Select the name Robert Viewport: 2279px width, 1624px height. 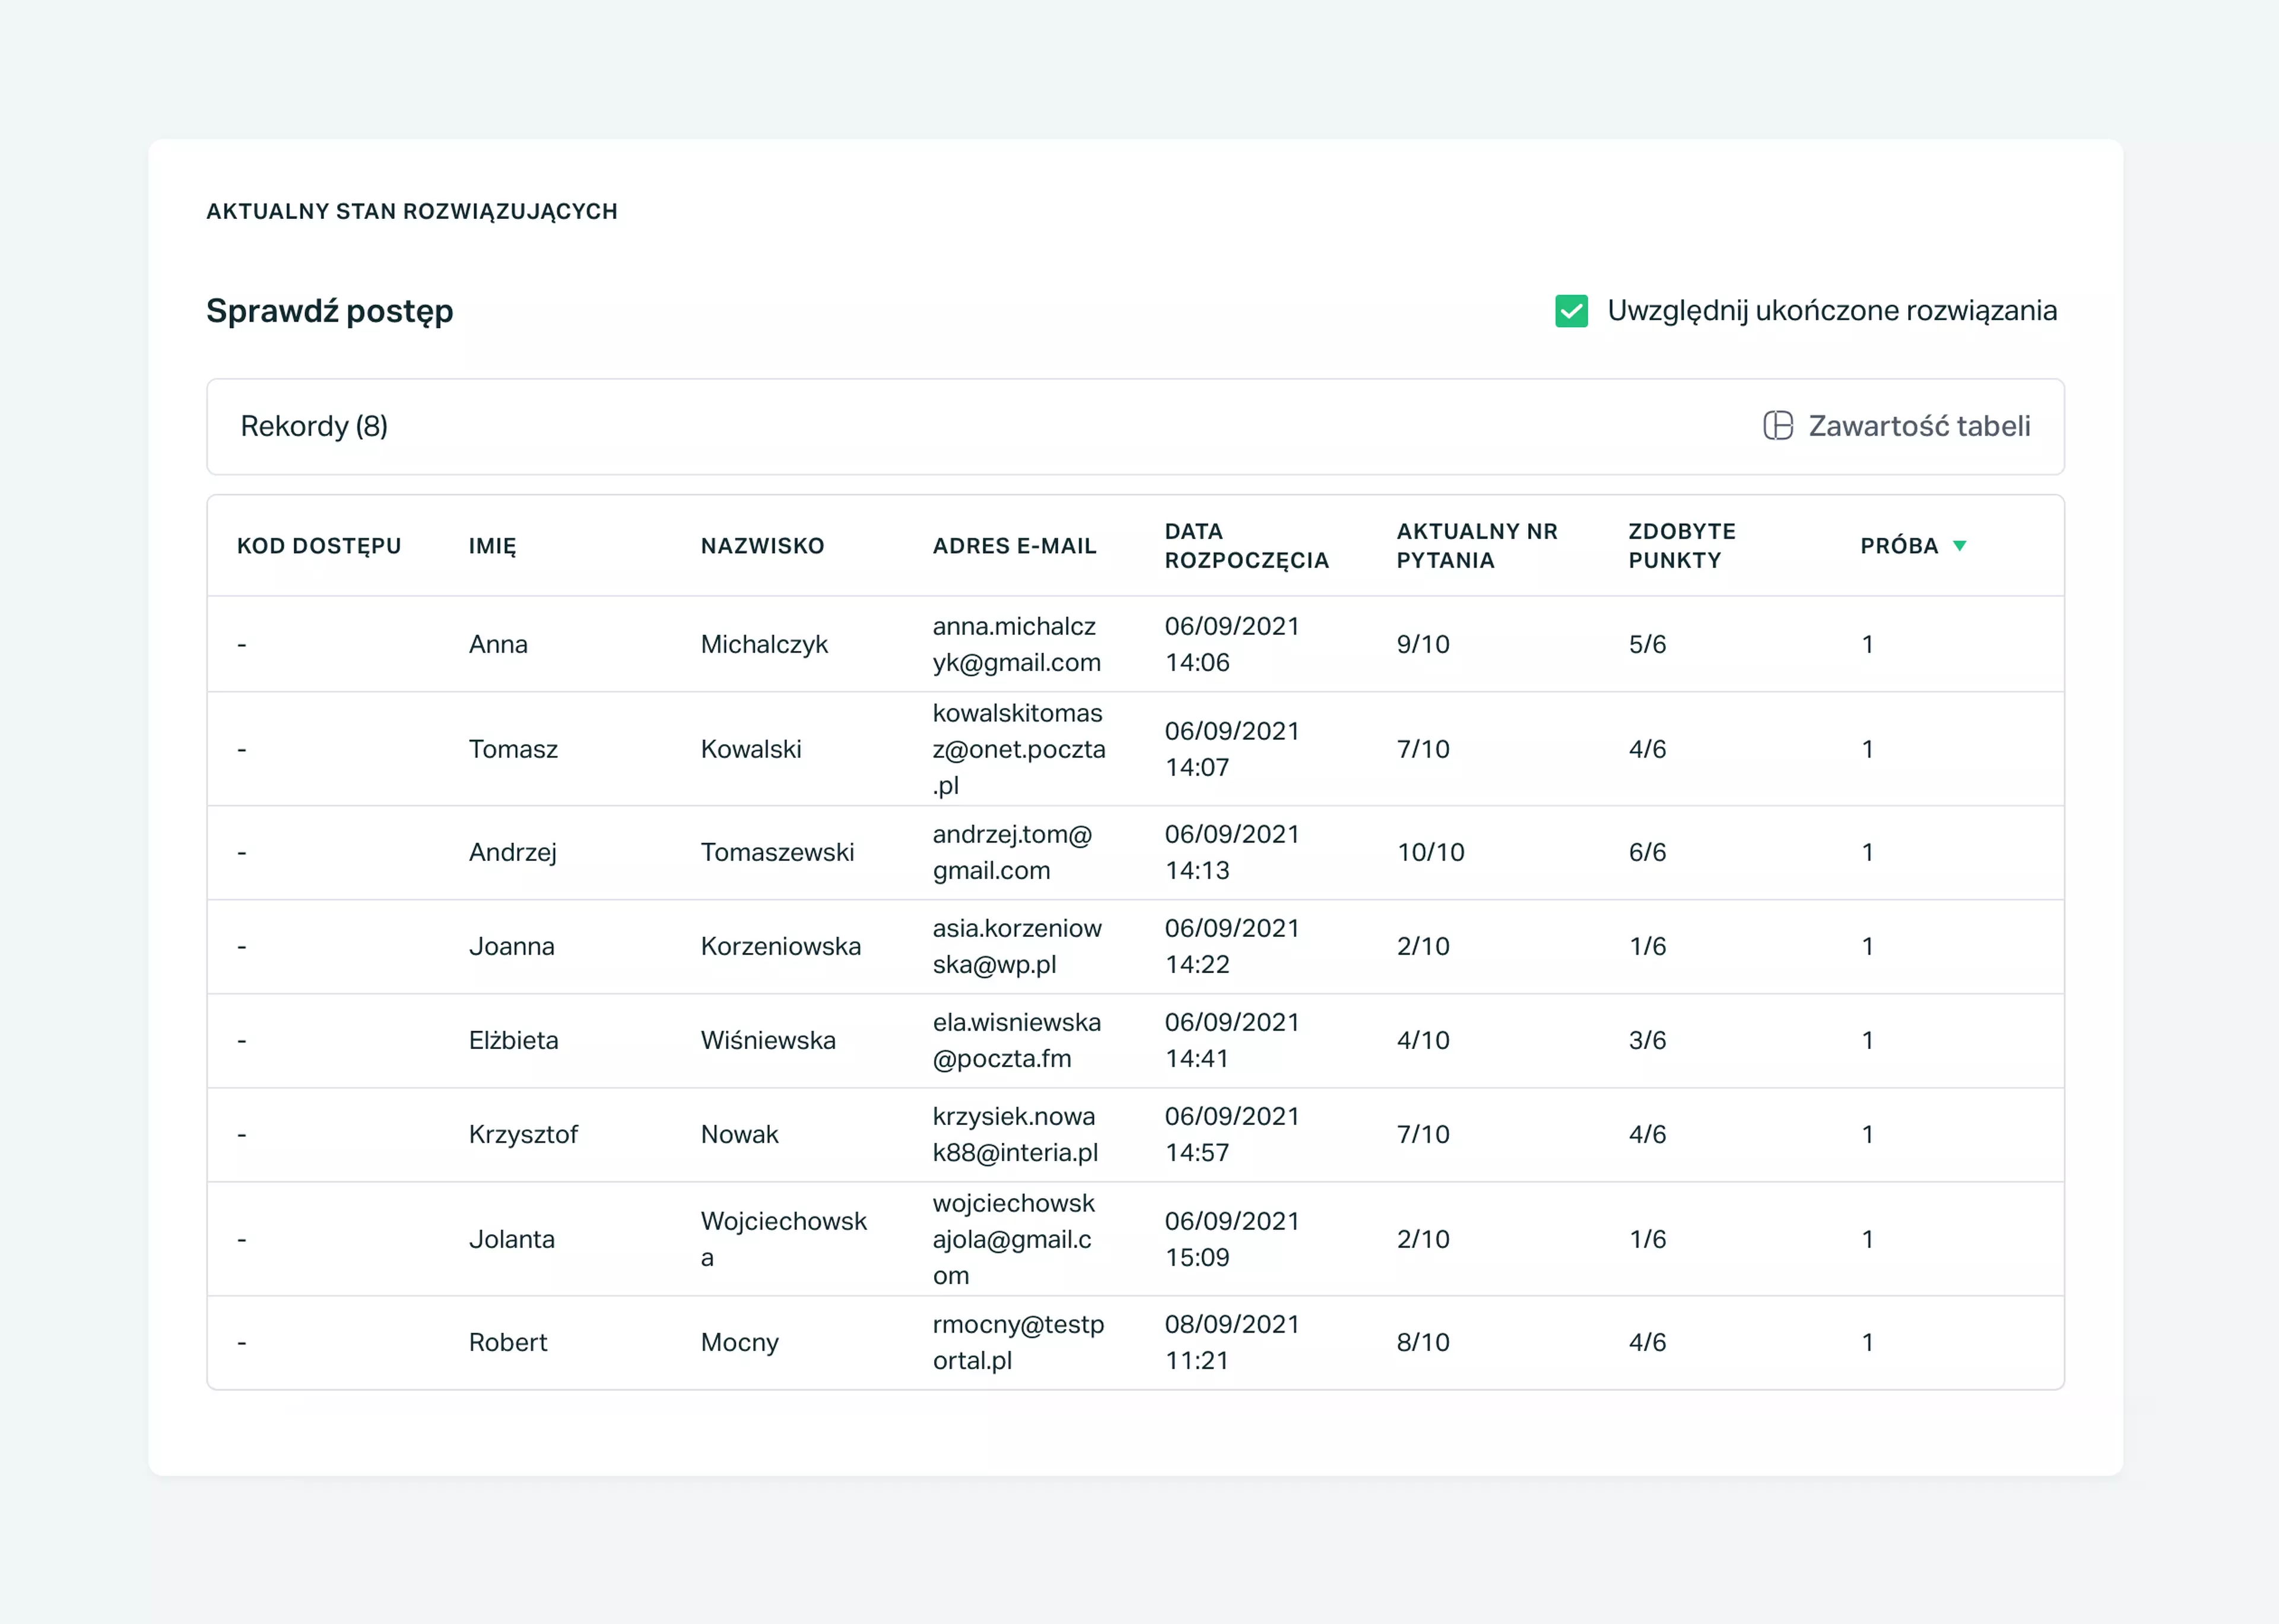point(508,1342)
